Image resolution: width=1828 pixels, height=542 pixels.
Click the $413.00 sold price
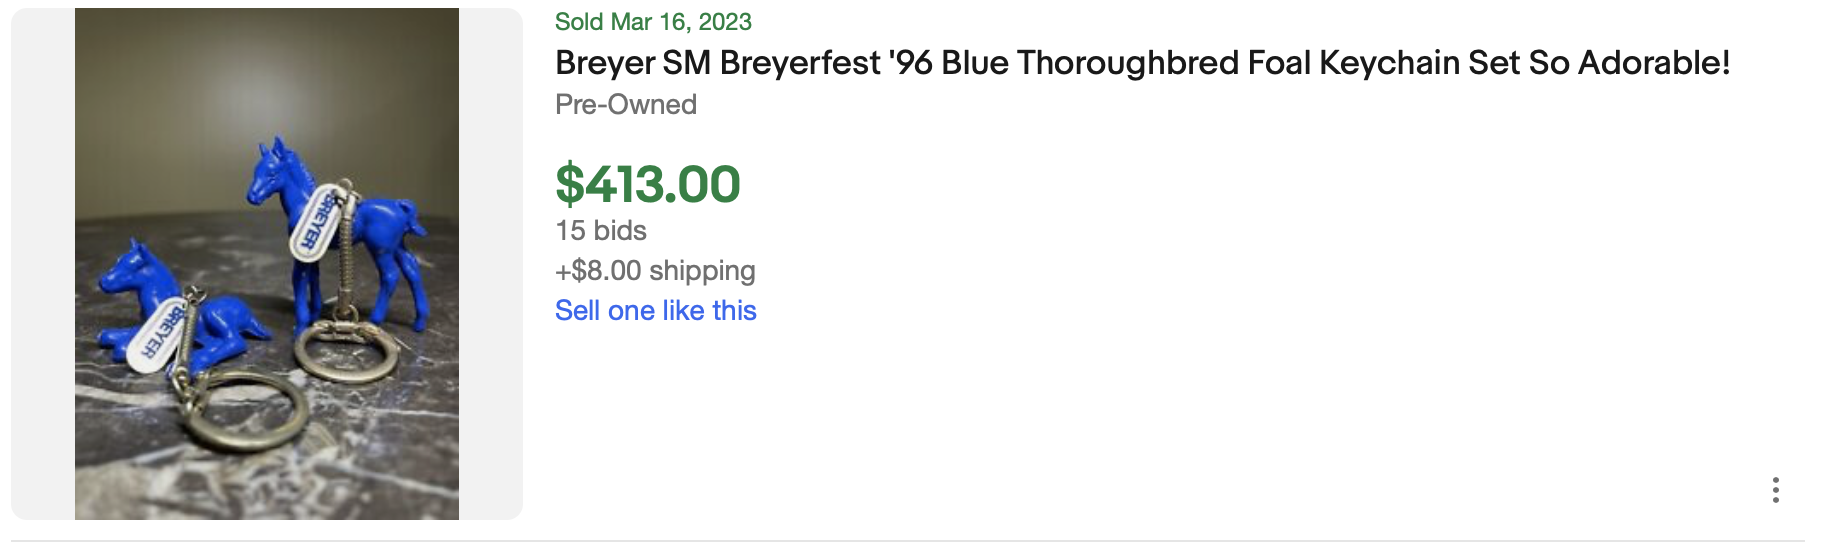[647, 185]
